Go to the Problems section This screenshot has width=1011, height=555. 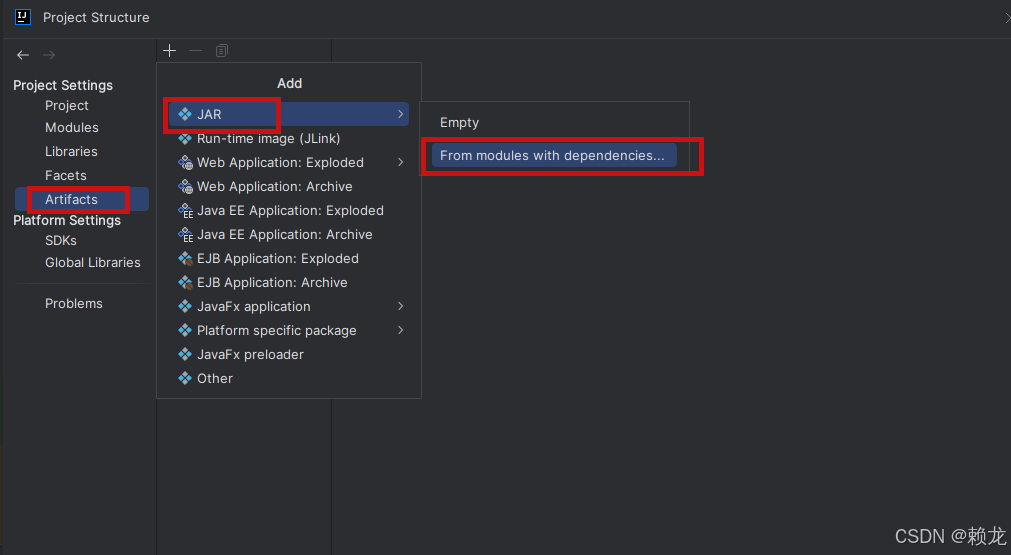tap(74, 304)
